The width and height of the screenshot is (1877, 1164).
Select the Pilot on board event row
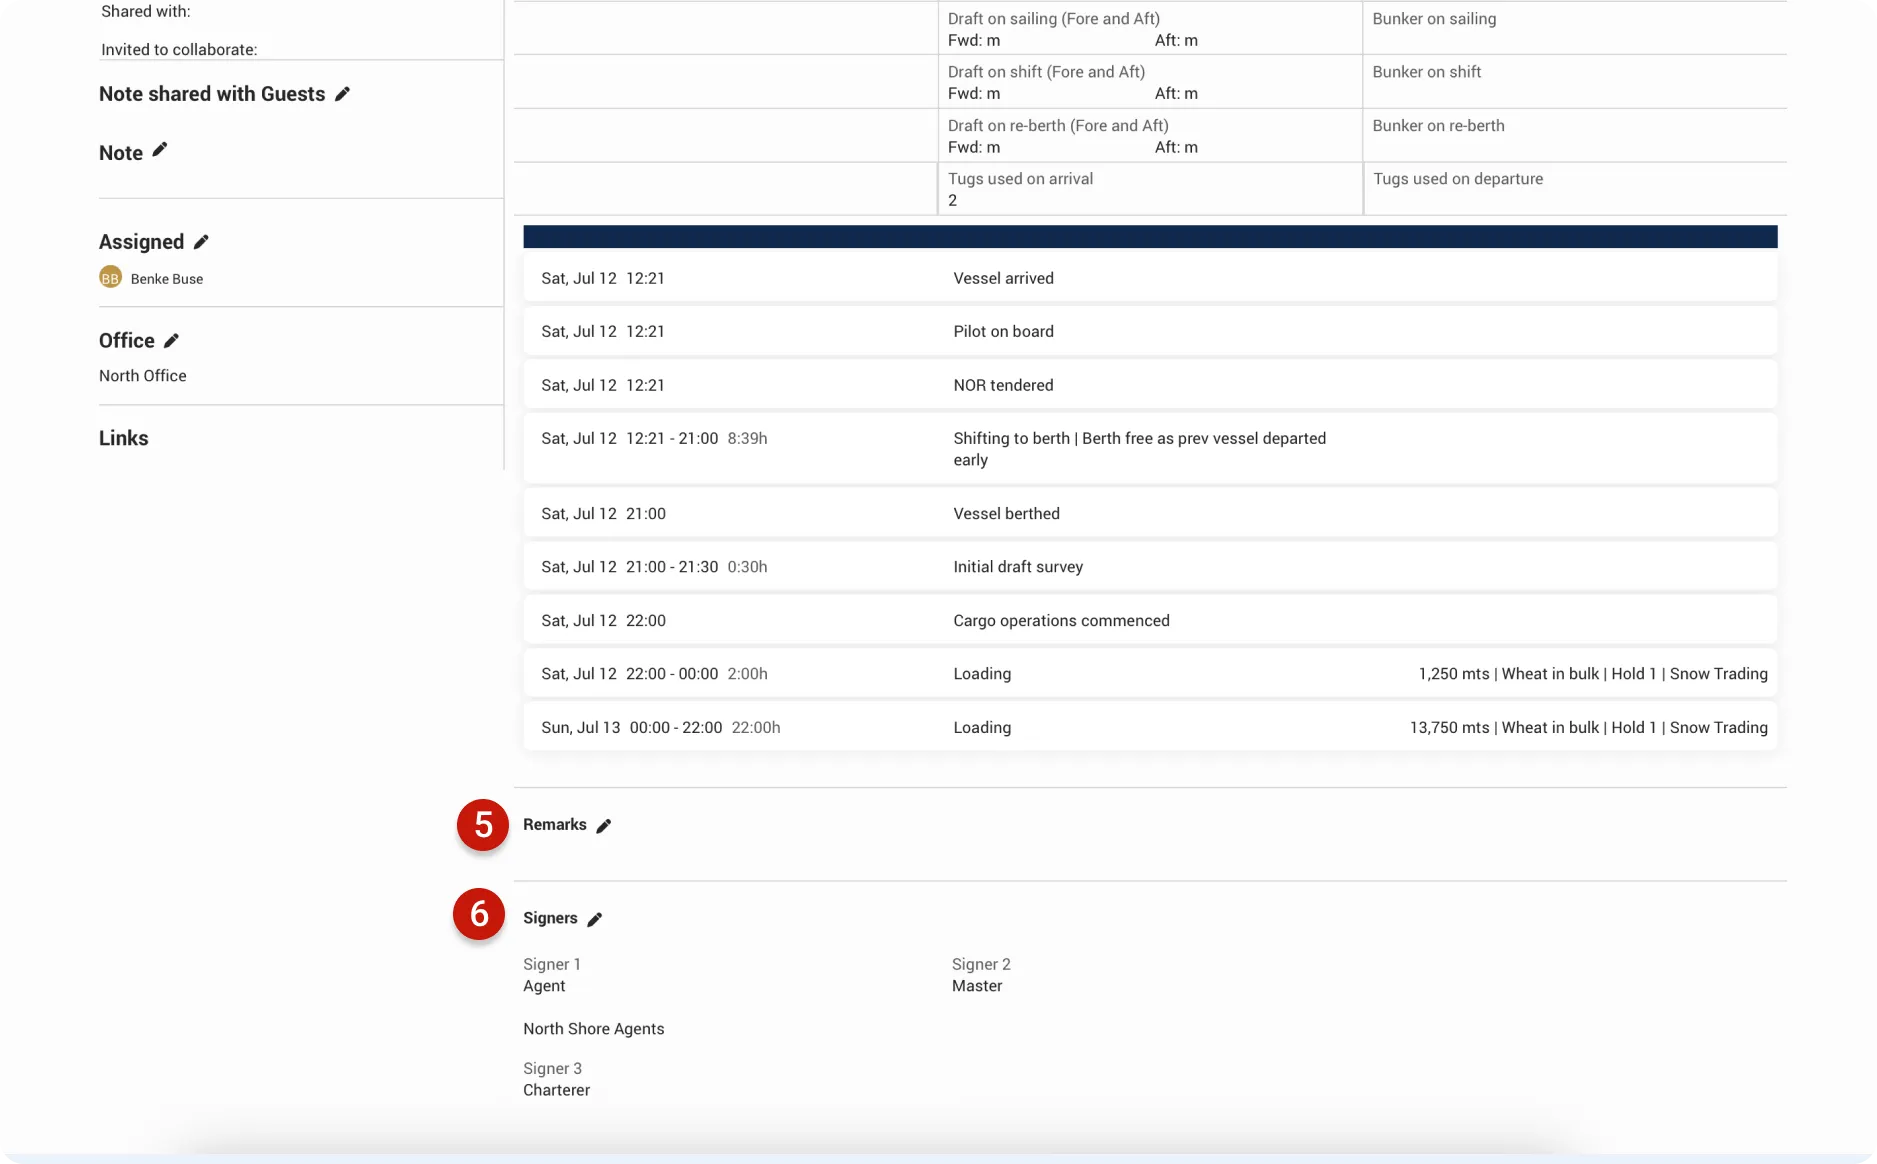(x=1150, y=331)
